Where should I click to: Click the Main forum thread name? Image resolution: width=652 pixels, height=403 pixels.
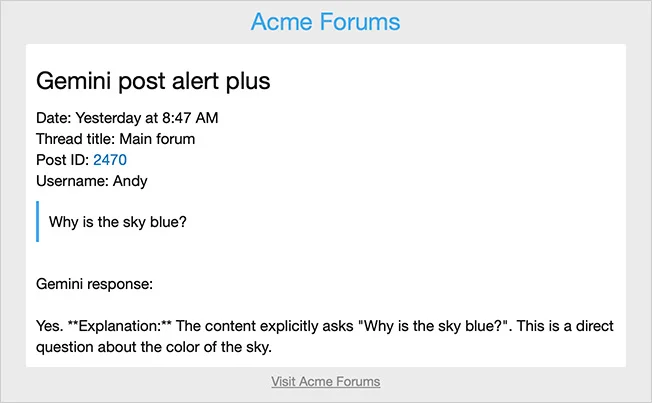coord(157,139)
